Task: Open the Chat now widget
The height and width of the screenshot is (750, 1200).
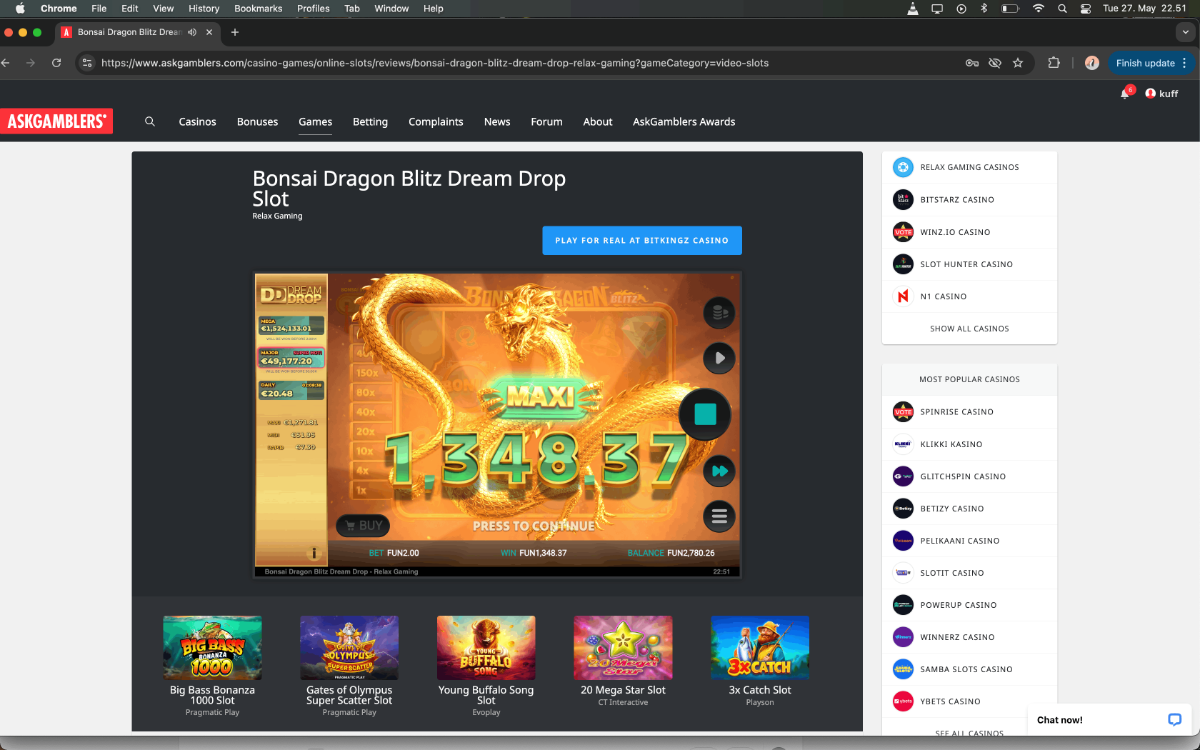Action: 1109,719
